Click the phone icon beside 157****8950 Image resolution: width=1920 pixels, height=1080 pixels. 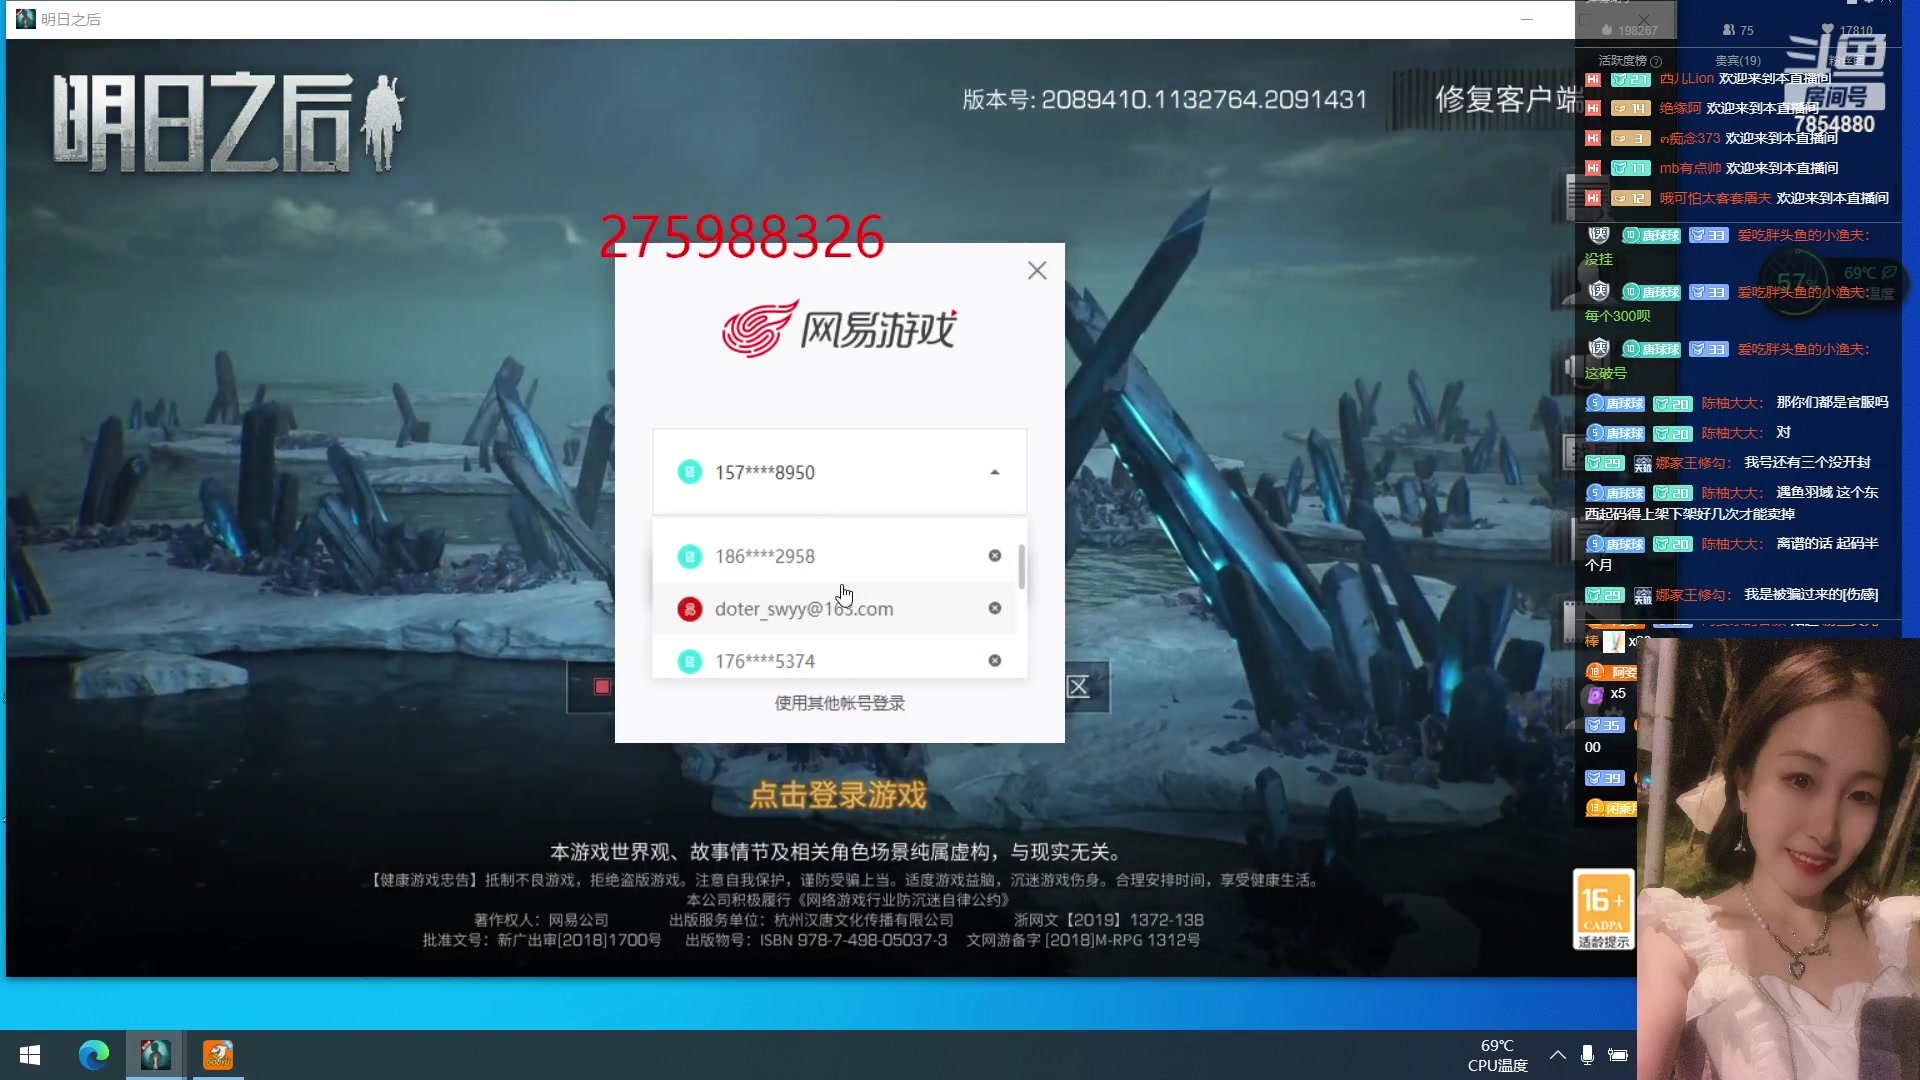click(x=689, y=472)
